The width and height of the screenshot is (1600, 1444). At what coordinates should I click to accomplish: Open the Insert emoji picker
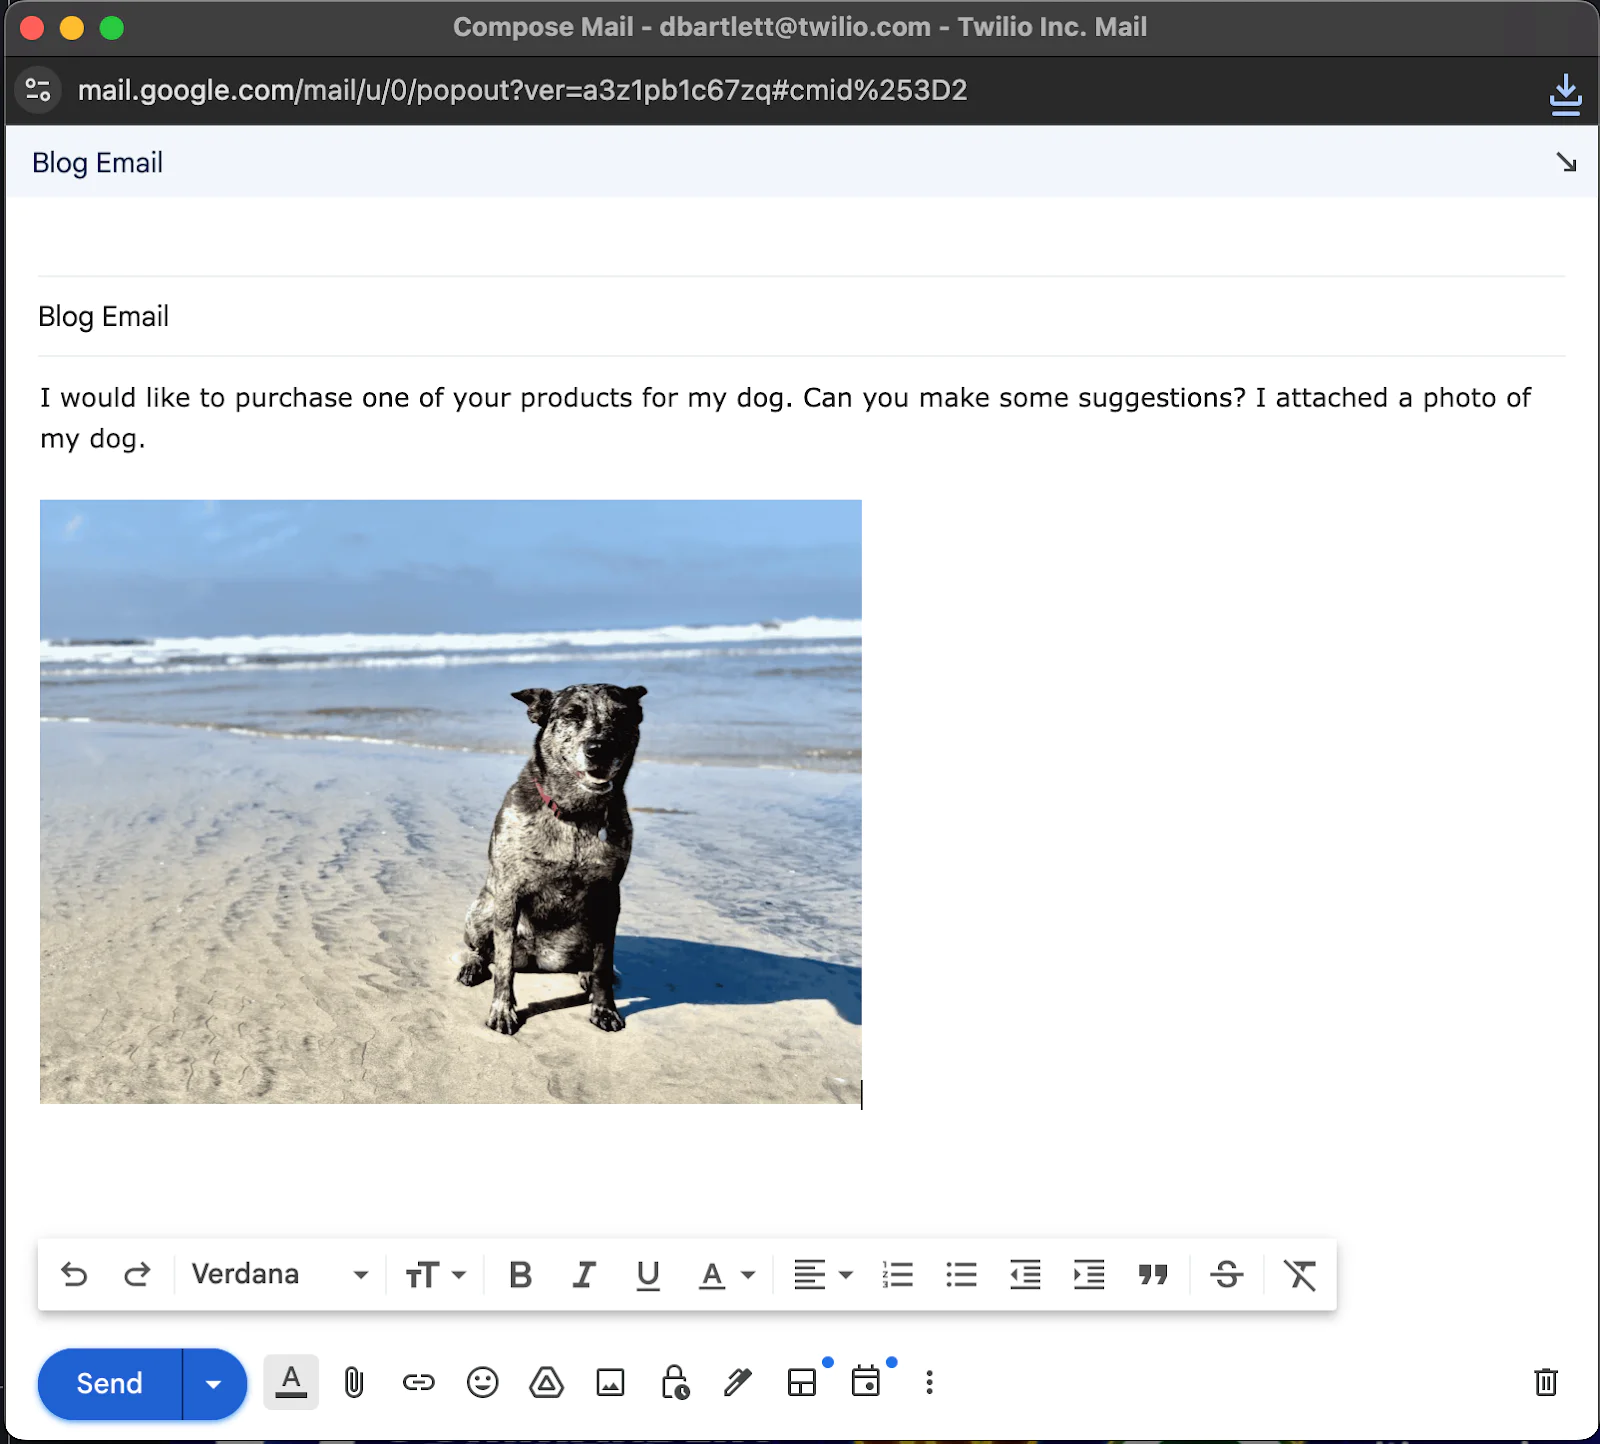tap(482, 1383)
